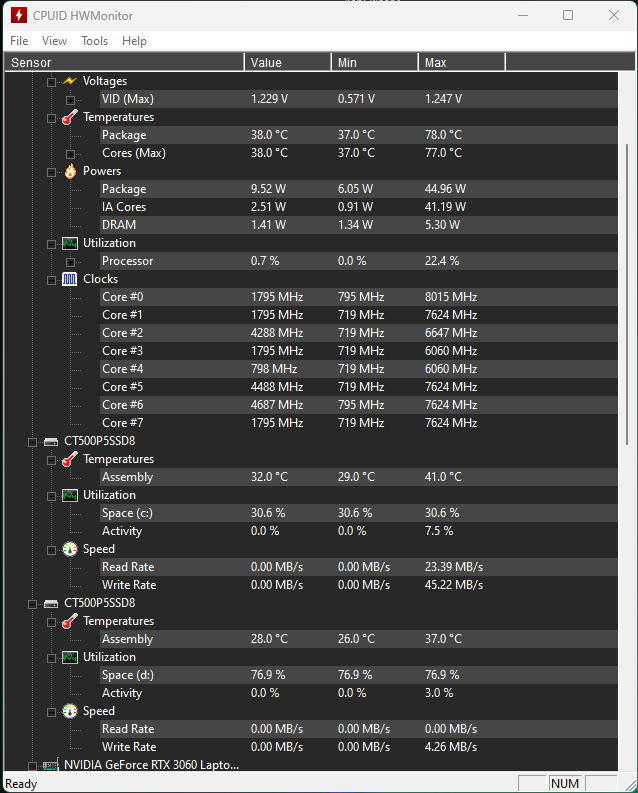Screen dimensions: 638x793
Task: Click the CPU Utilization graph icon
Action: click(70, 243)
